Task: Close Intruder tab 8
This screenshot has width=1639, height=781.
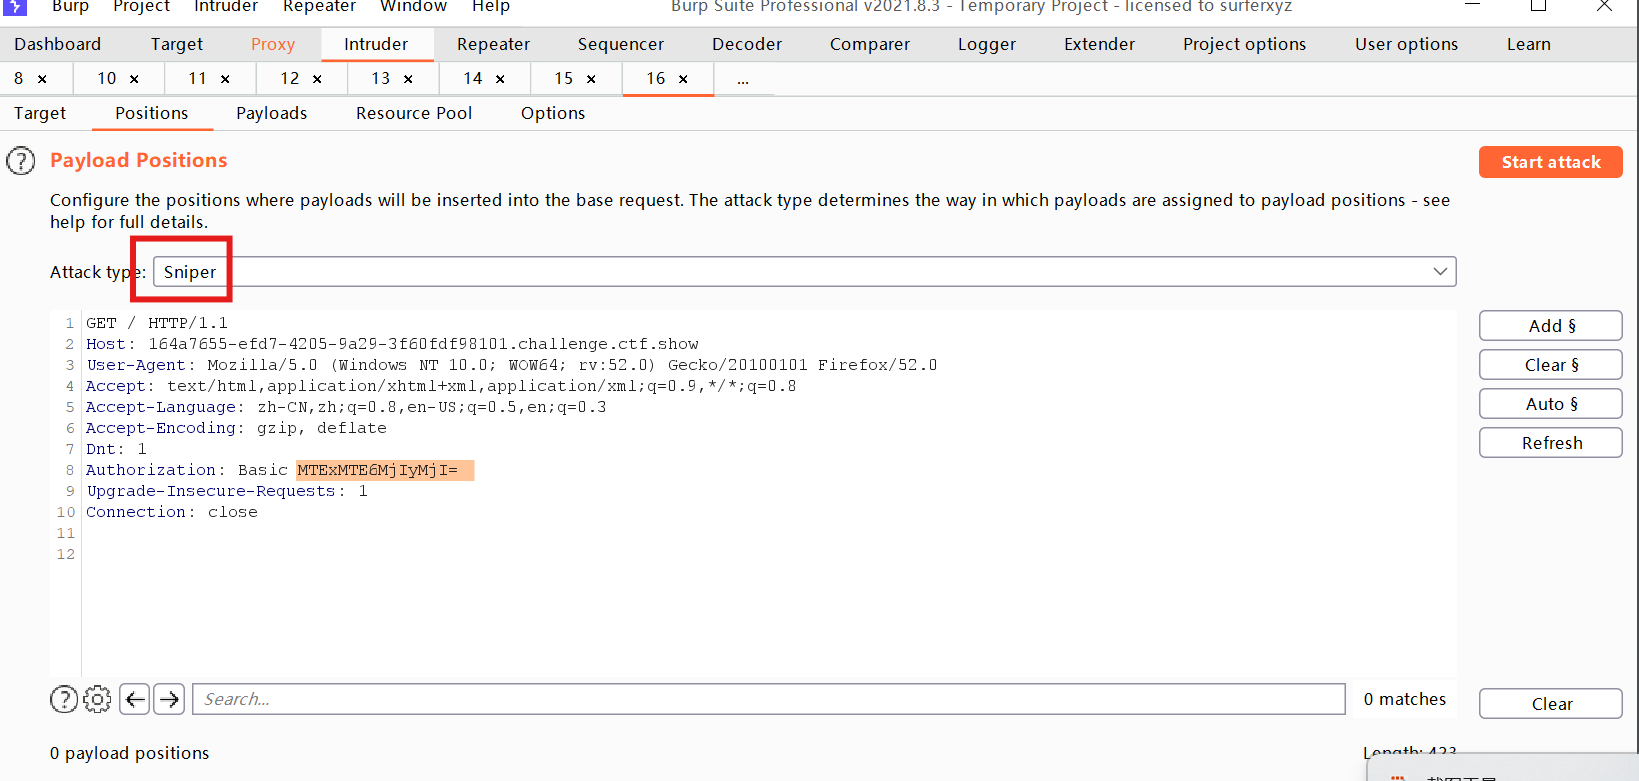Action: [42, 79]
